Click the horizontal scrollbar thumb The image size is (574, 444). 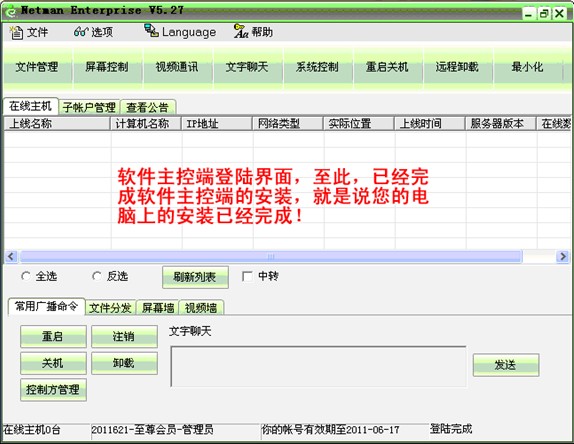[271, 257]
